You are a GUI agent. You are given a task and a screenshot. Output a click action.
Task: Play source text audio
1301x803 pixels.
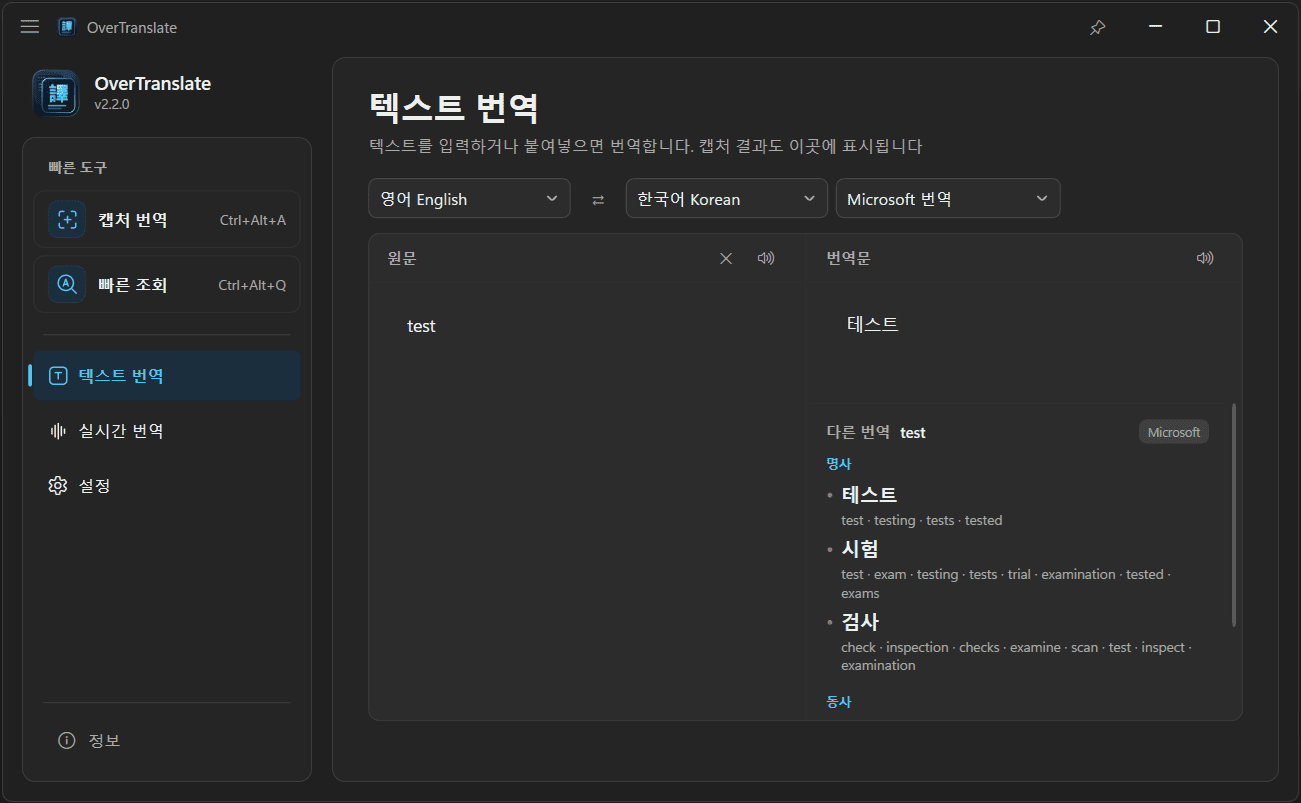tap(766, 258)
